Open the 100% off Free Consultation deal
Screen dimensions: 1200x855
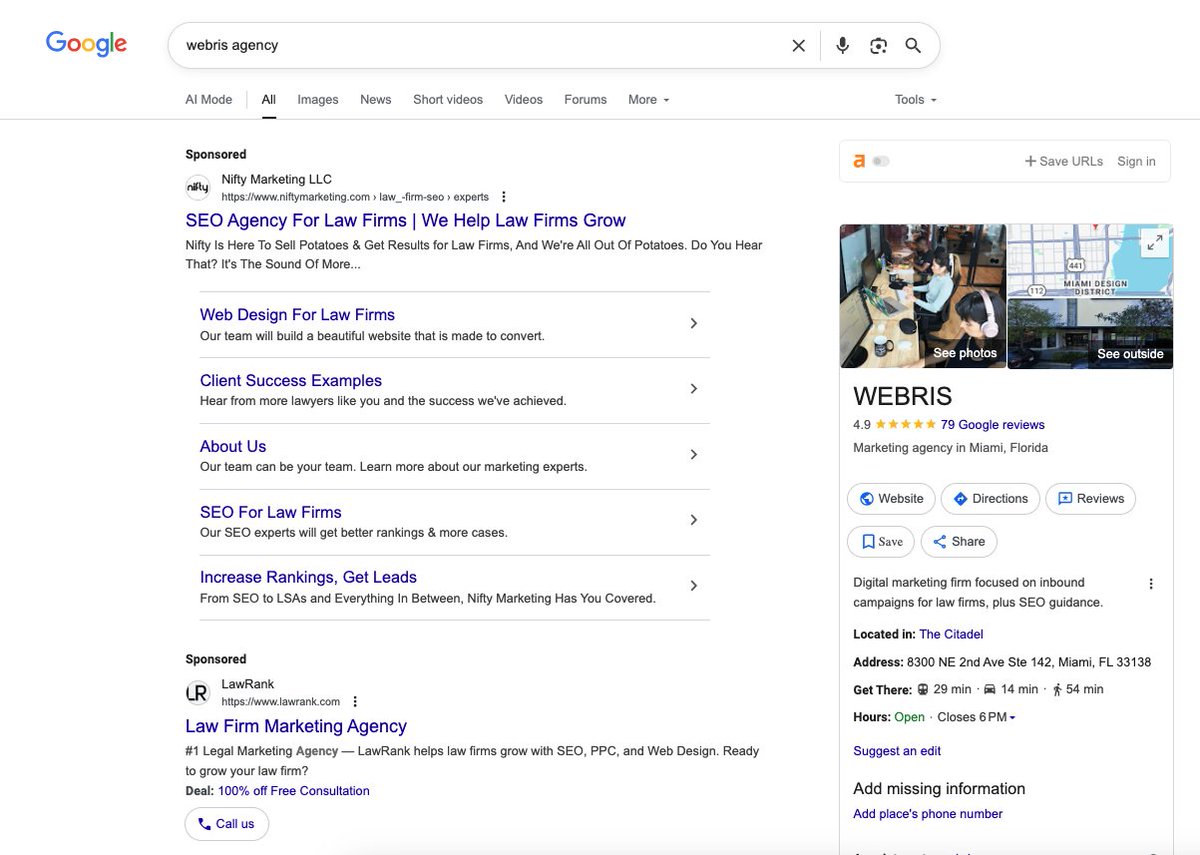pyautogui.click(x=294, y=791)
